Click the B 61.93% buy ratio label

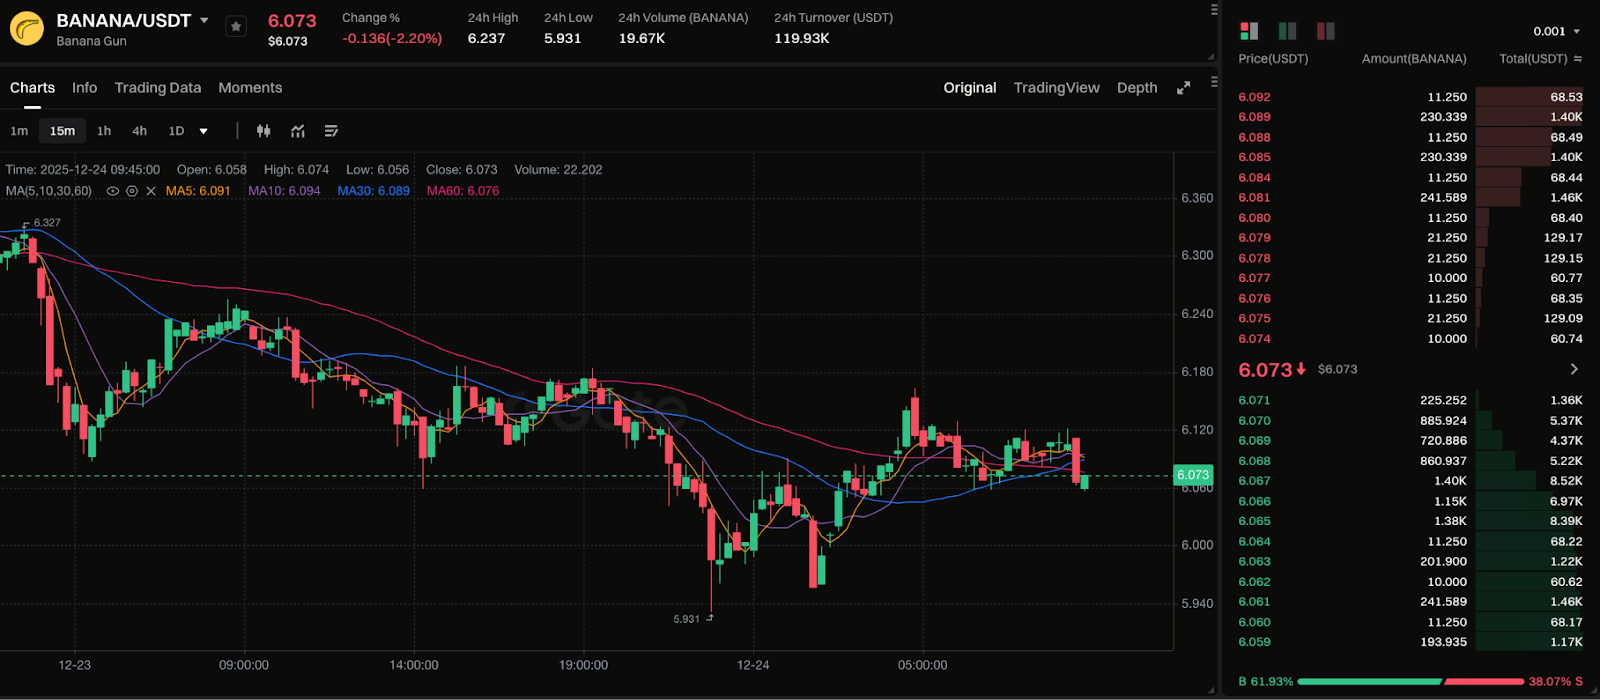point(1266,682)
